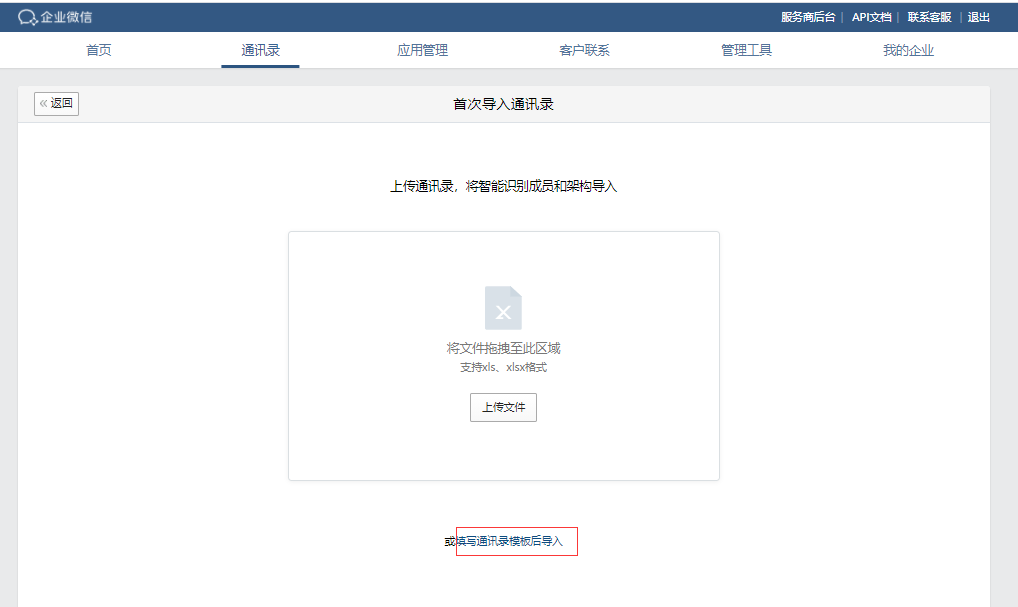
Task: Click the 将文件拖拽至此区域 text
Action: click(x=503, y=348)
